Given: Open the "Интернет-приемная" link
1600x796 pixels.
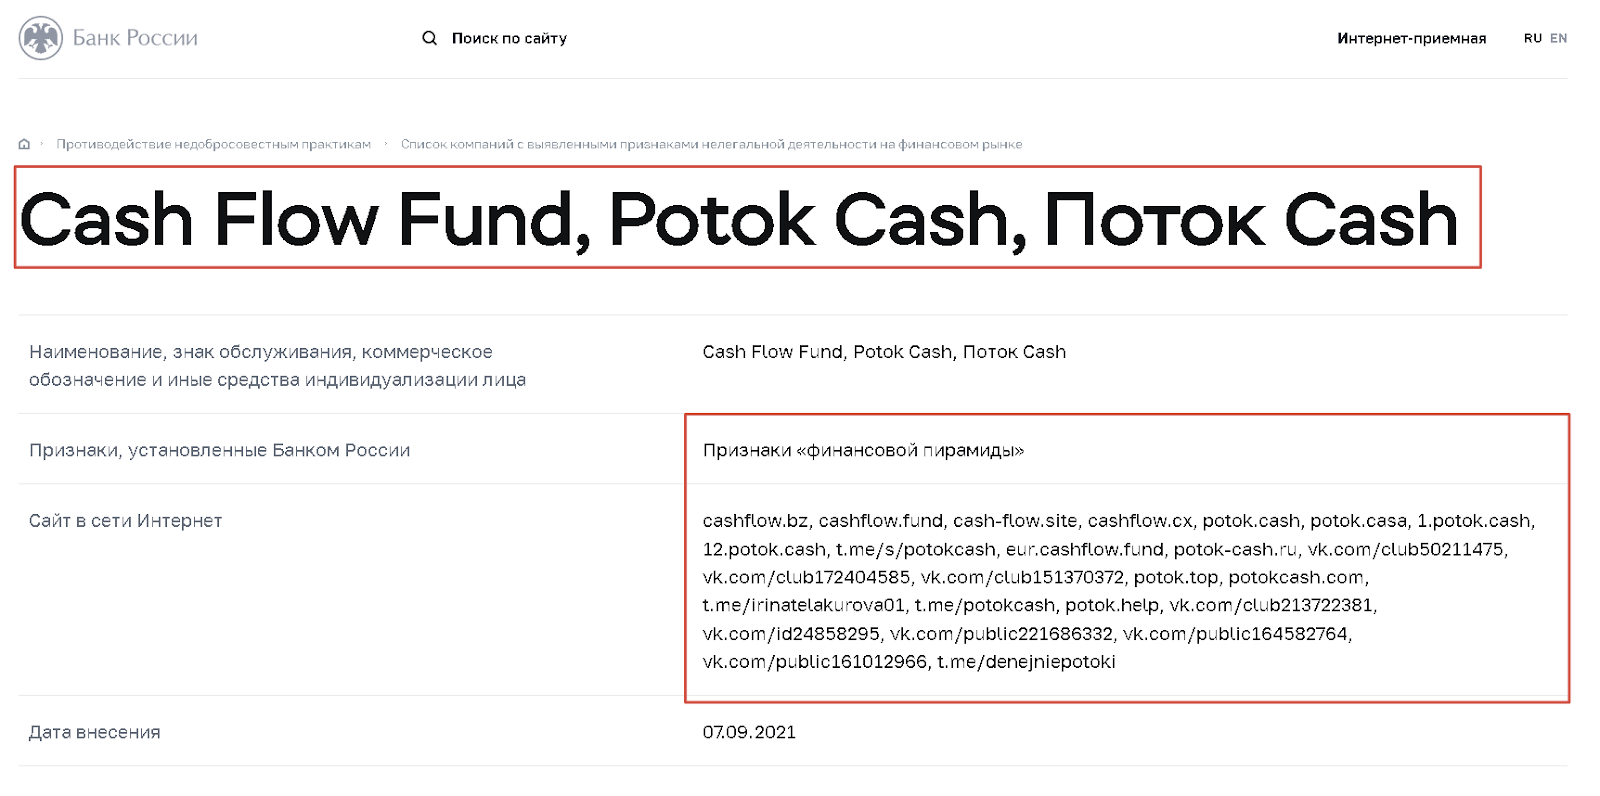Looking at the screenshot, I should click(x=1411, y=38).
